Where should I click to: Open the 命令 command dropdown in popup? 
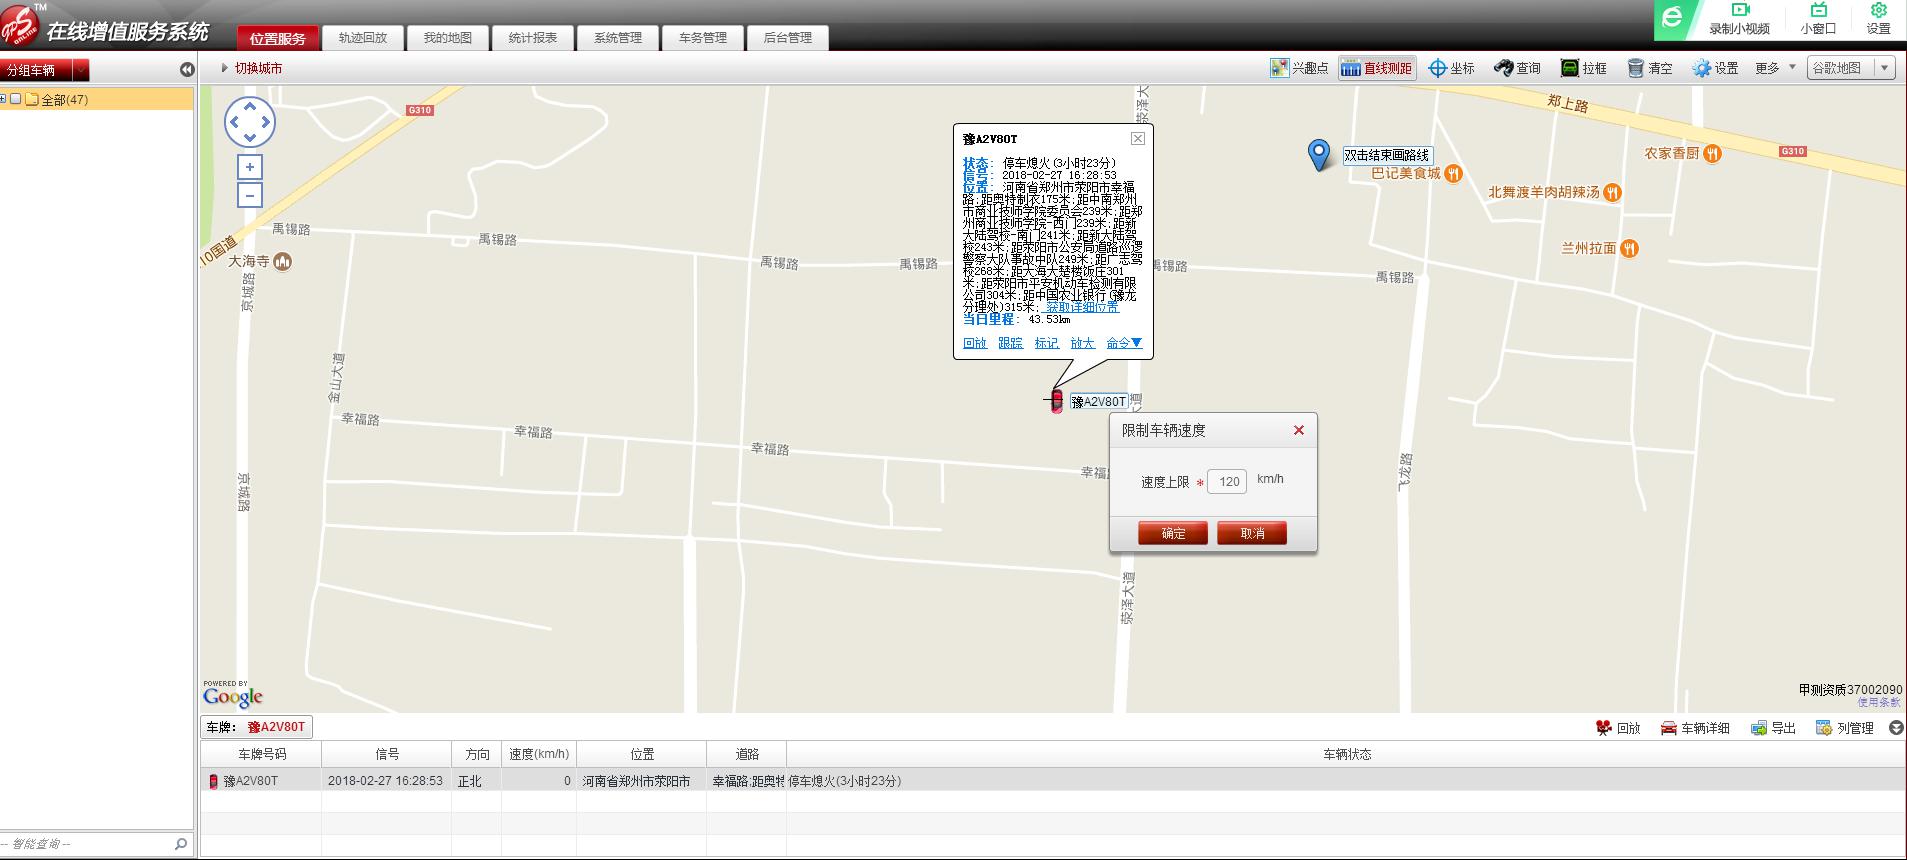1123,343
